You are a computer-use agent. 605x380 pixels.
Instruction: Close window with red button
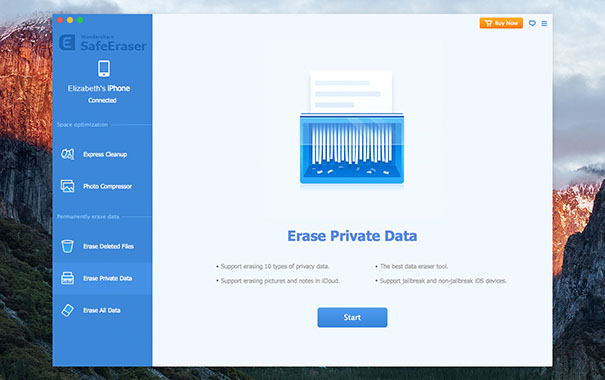tap(60, 20)
